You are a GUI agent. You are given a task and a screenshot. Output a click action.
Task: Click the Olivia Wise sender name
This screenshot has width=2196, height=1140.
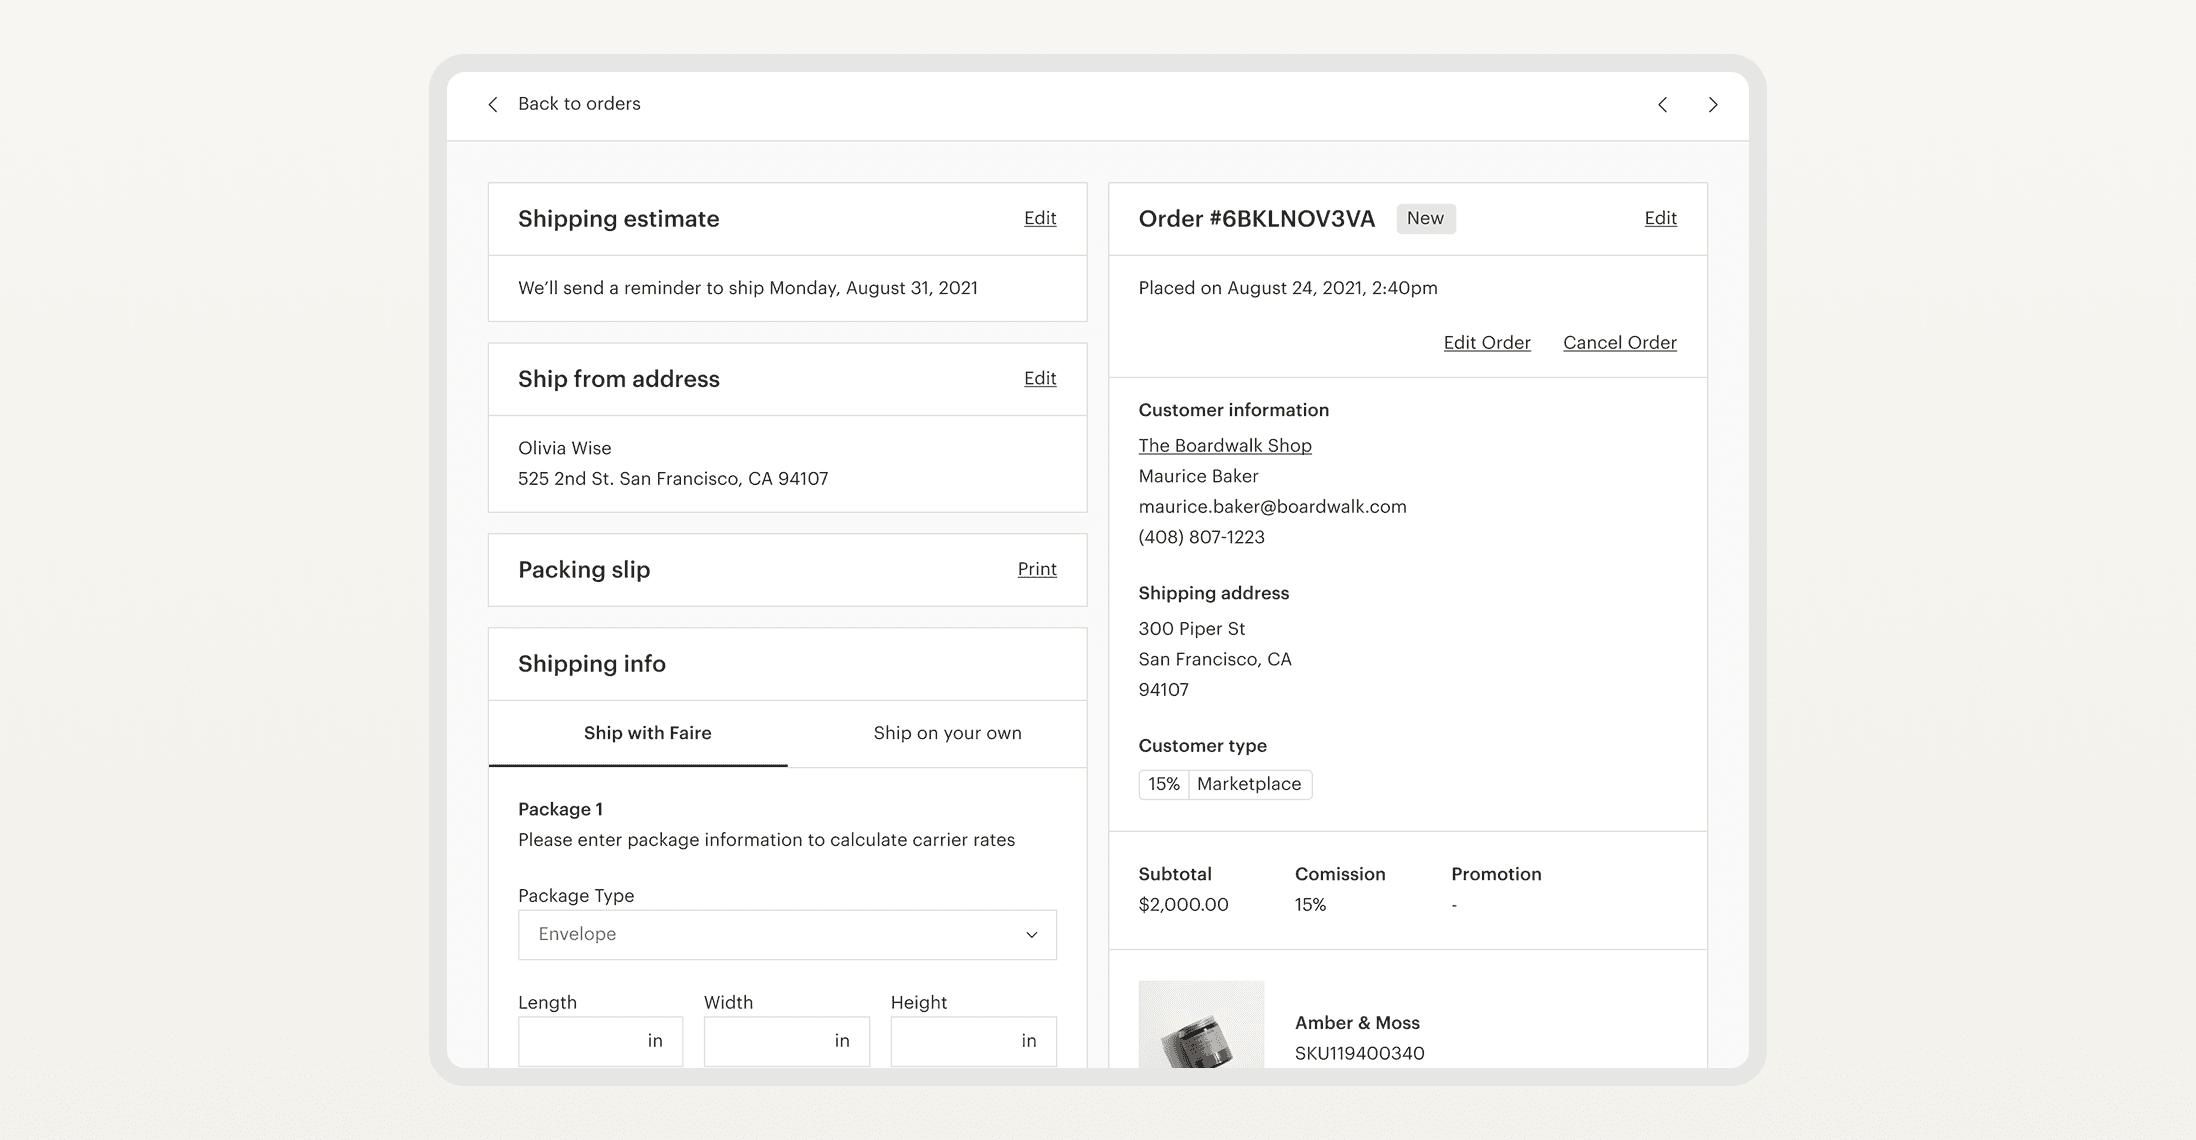(564, 448)
